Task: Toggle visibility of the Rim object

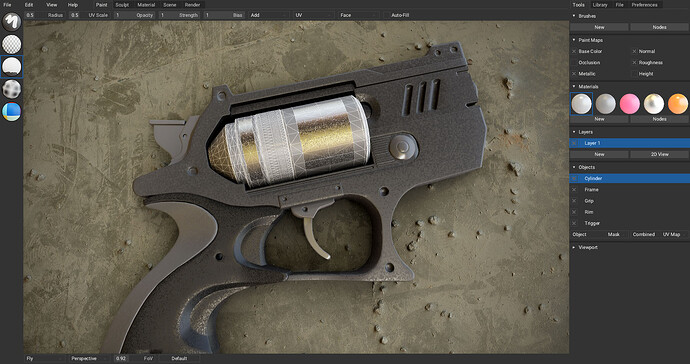Action: pos(574,212)
